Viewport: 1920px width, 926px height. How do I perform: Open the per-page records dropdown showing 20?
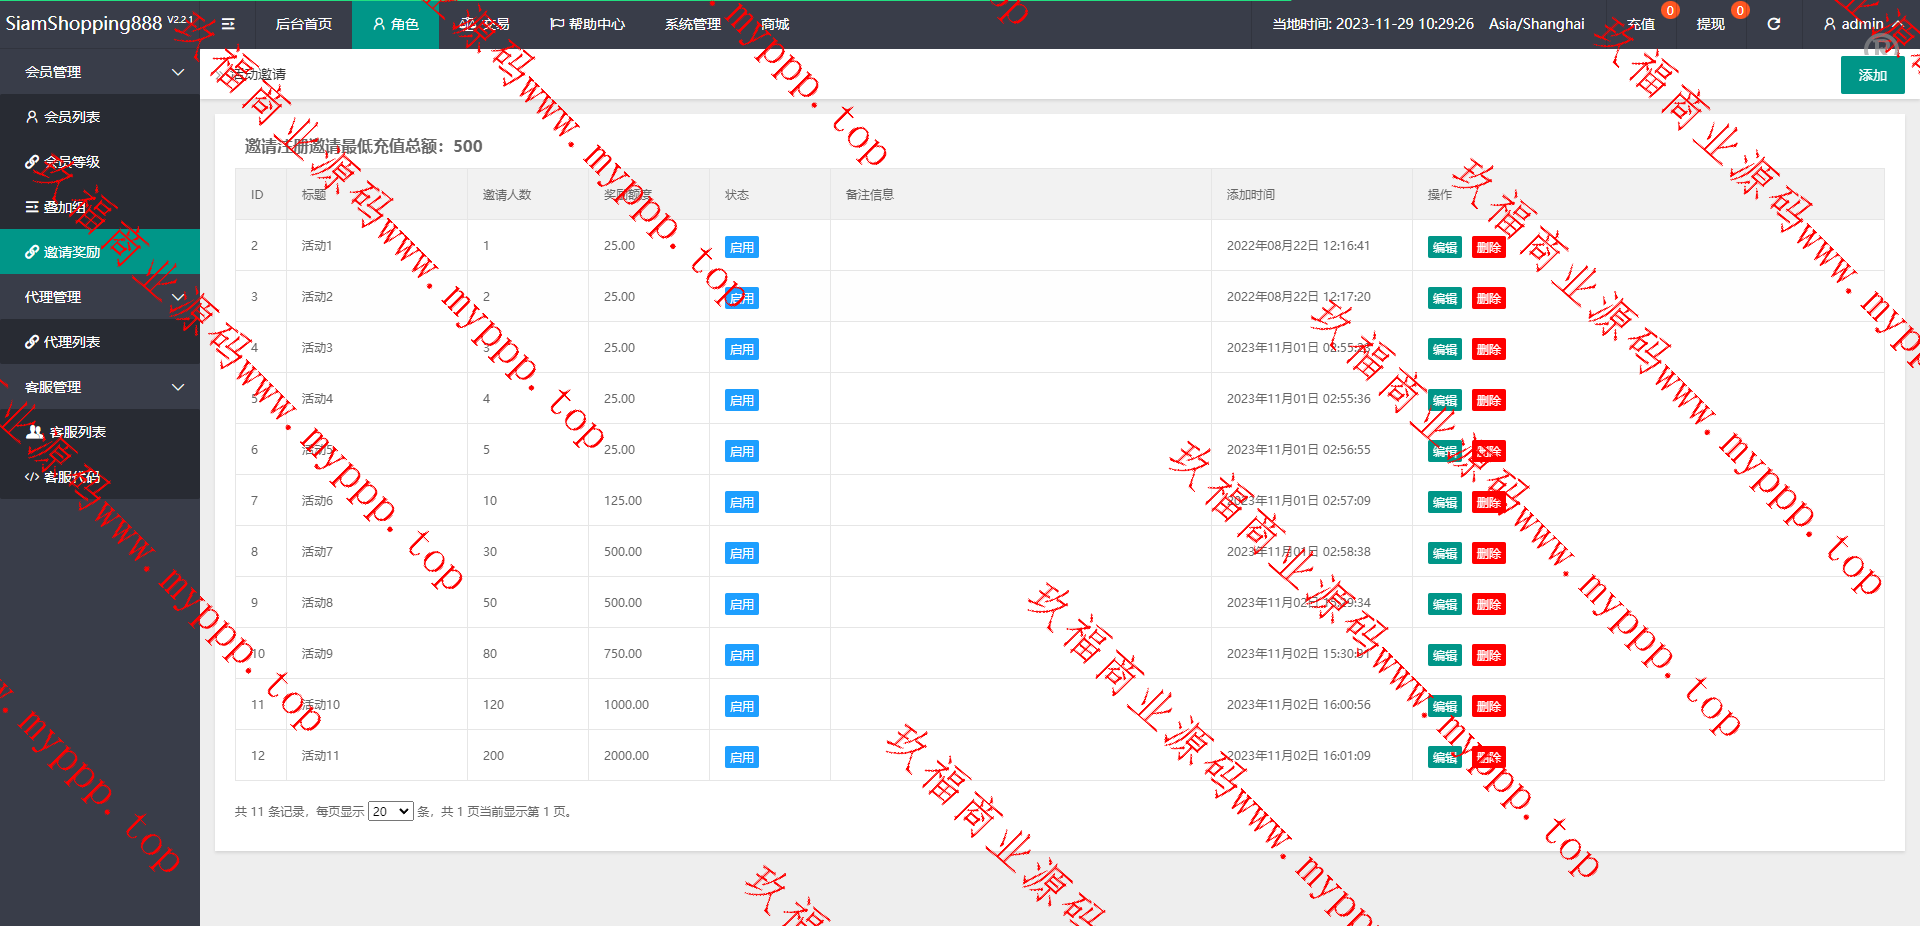tap(390, 811)
